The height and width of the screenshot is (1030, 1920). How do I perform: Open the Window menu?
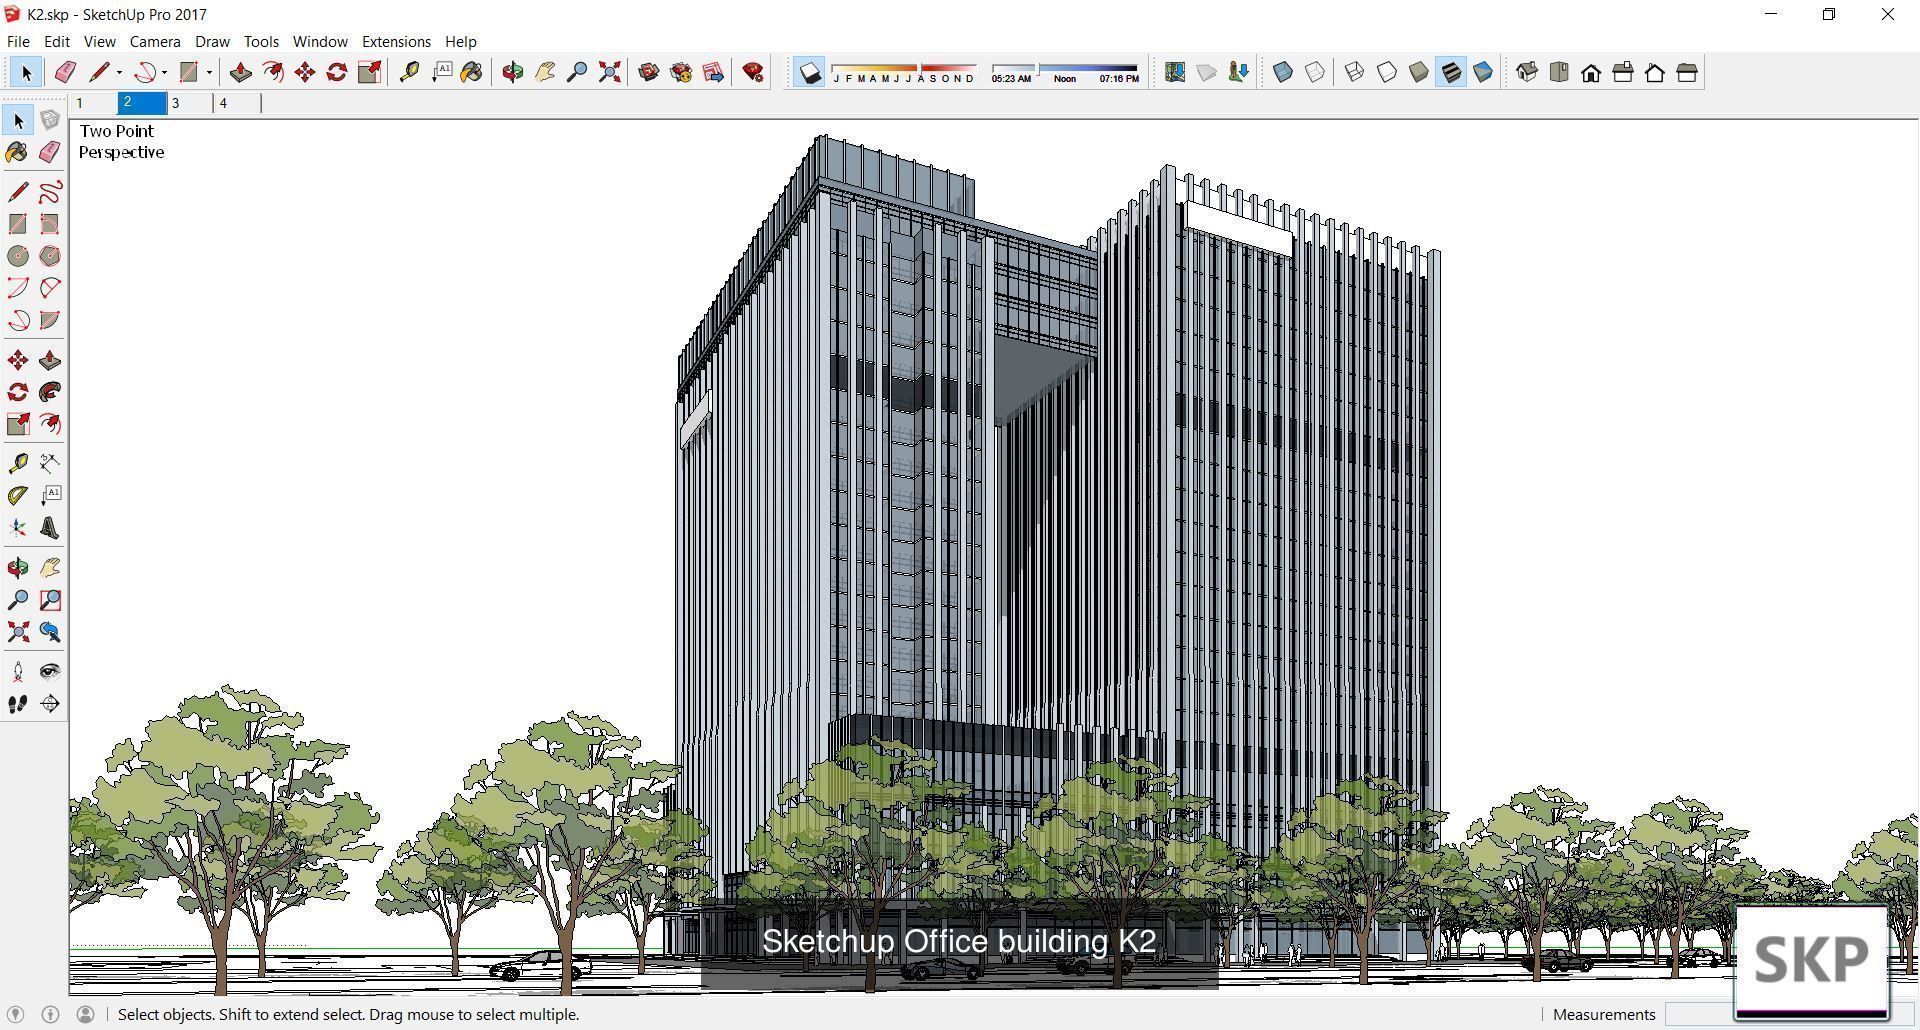coord(320,41)
